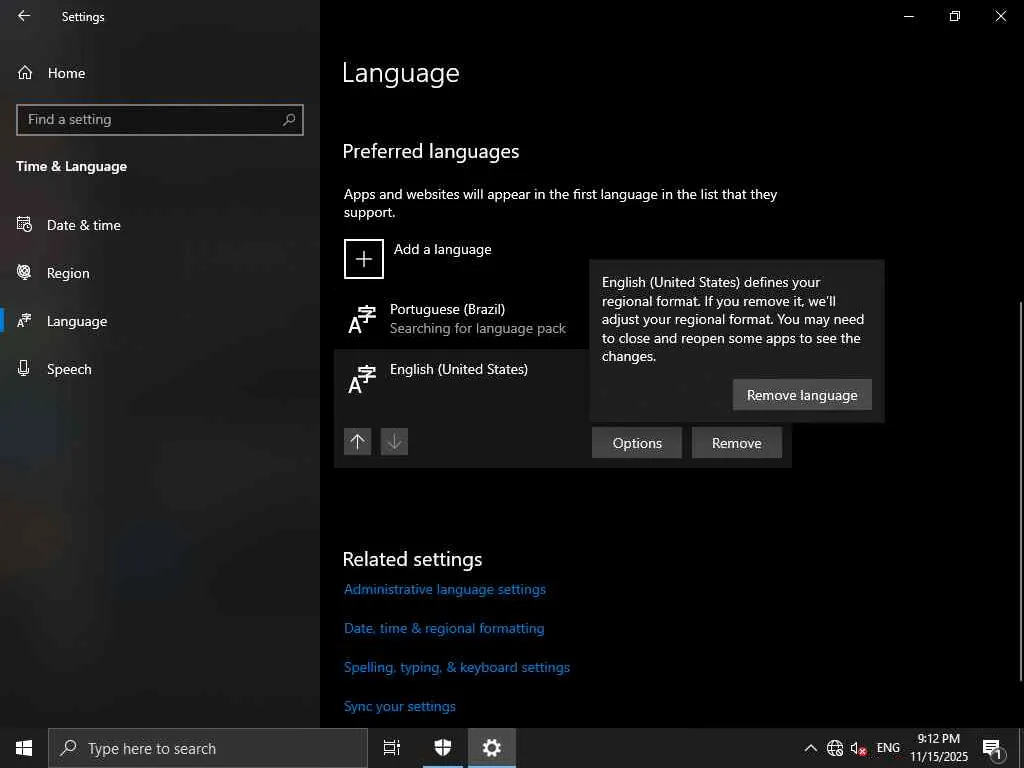Move English language up with arrow
1024x768 pixels.
coord(357,442)
